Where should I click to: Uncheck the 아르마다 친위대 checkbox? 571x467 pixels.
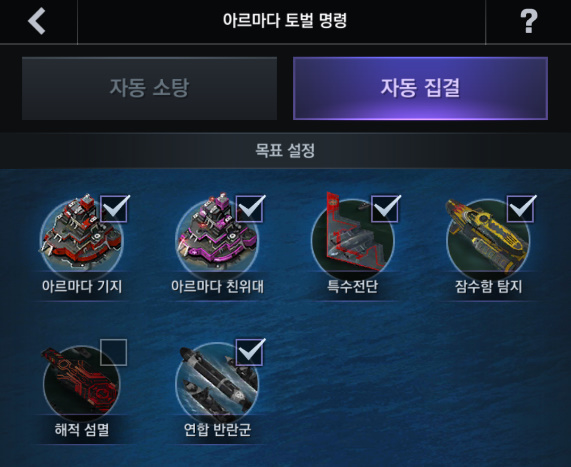[250, 209]
